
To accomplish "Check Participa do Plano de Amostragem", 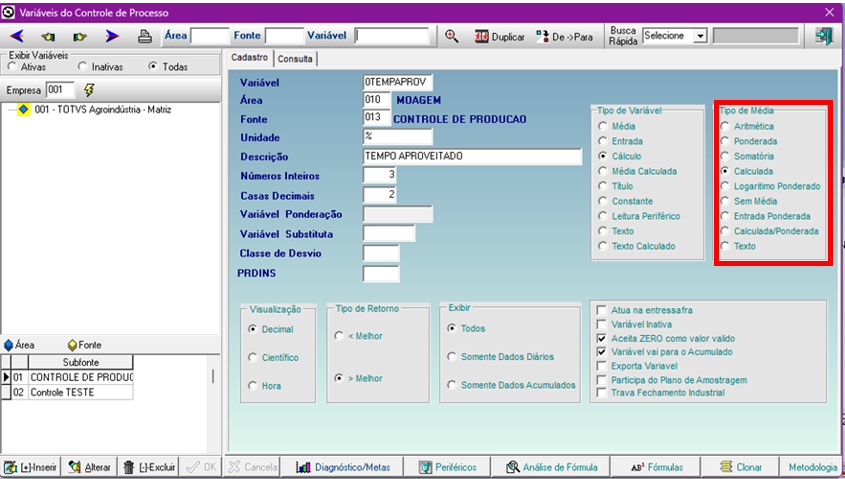I will pos(602,380).
